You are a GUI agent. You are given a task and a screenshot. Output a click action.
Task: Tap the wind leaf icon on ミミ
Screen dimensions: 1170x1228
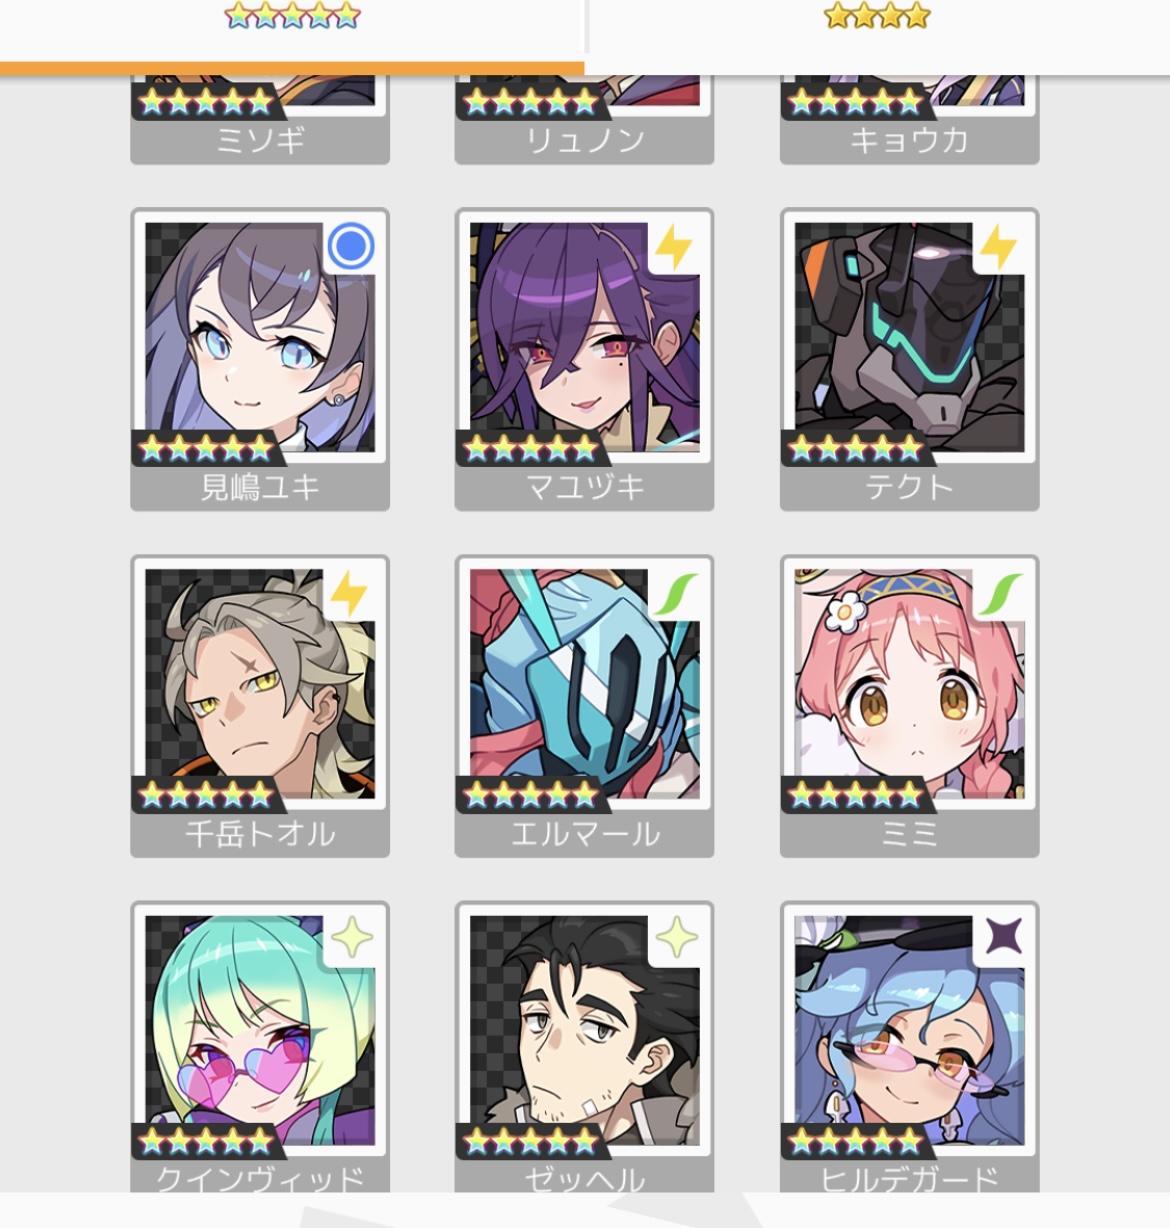[1000, 594]
